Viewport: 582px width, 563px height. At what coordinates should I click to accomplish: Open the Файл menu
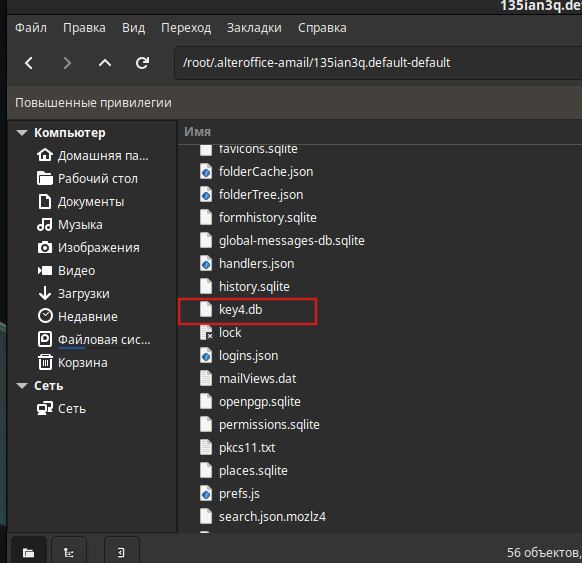click(x=31, y=28)
